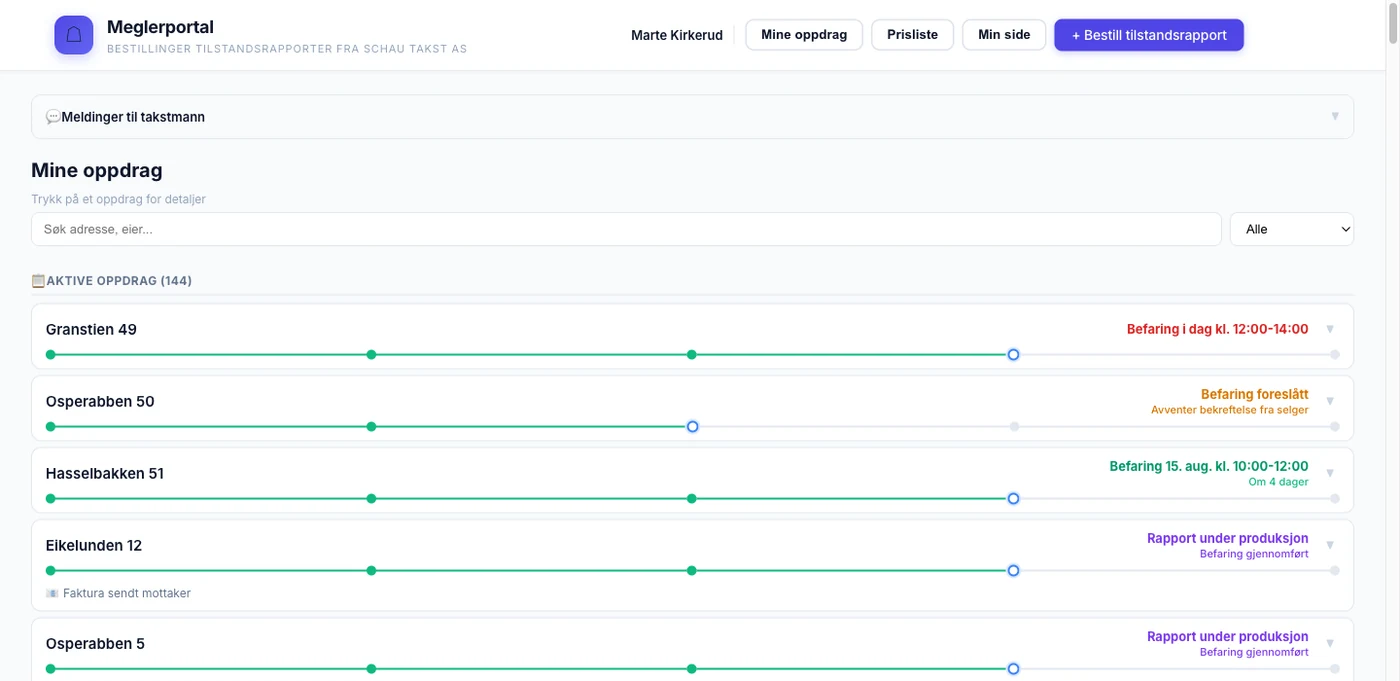Image resolution: width=1400 pixels, height=681 pixels.
Task: Click the AKTIVE OPPDRAG (144) heading
Action: (119, 281)
